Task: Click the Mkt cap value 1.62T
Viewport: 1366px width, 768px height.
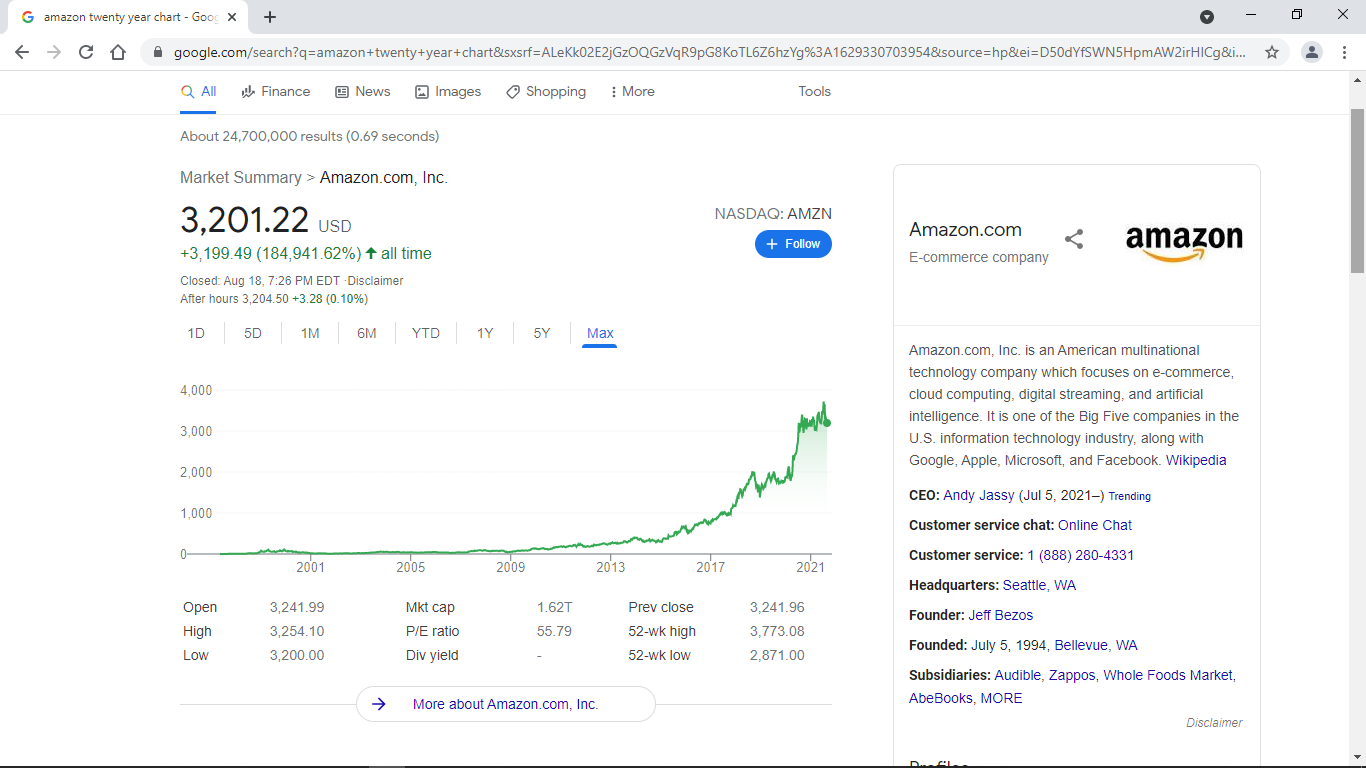Action: coord(554,607)
